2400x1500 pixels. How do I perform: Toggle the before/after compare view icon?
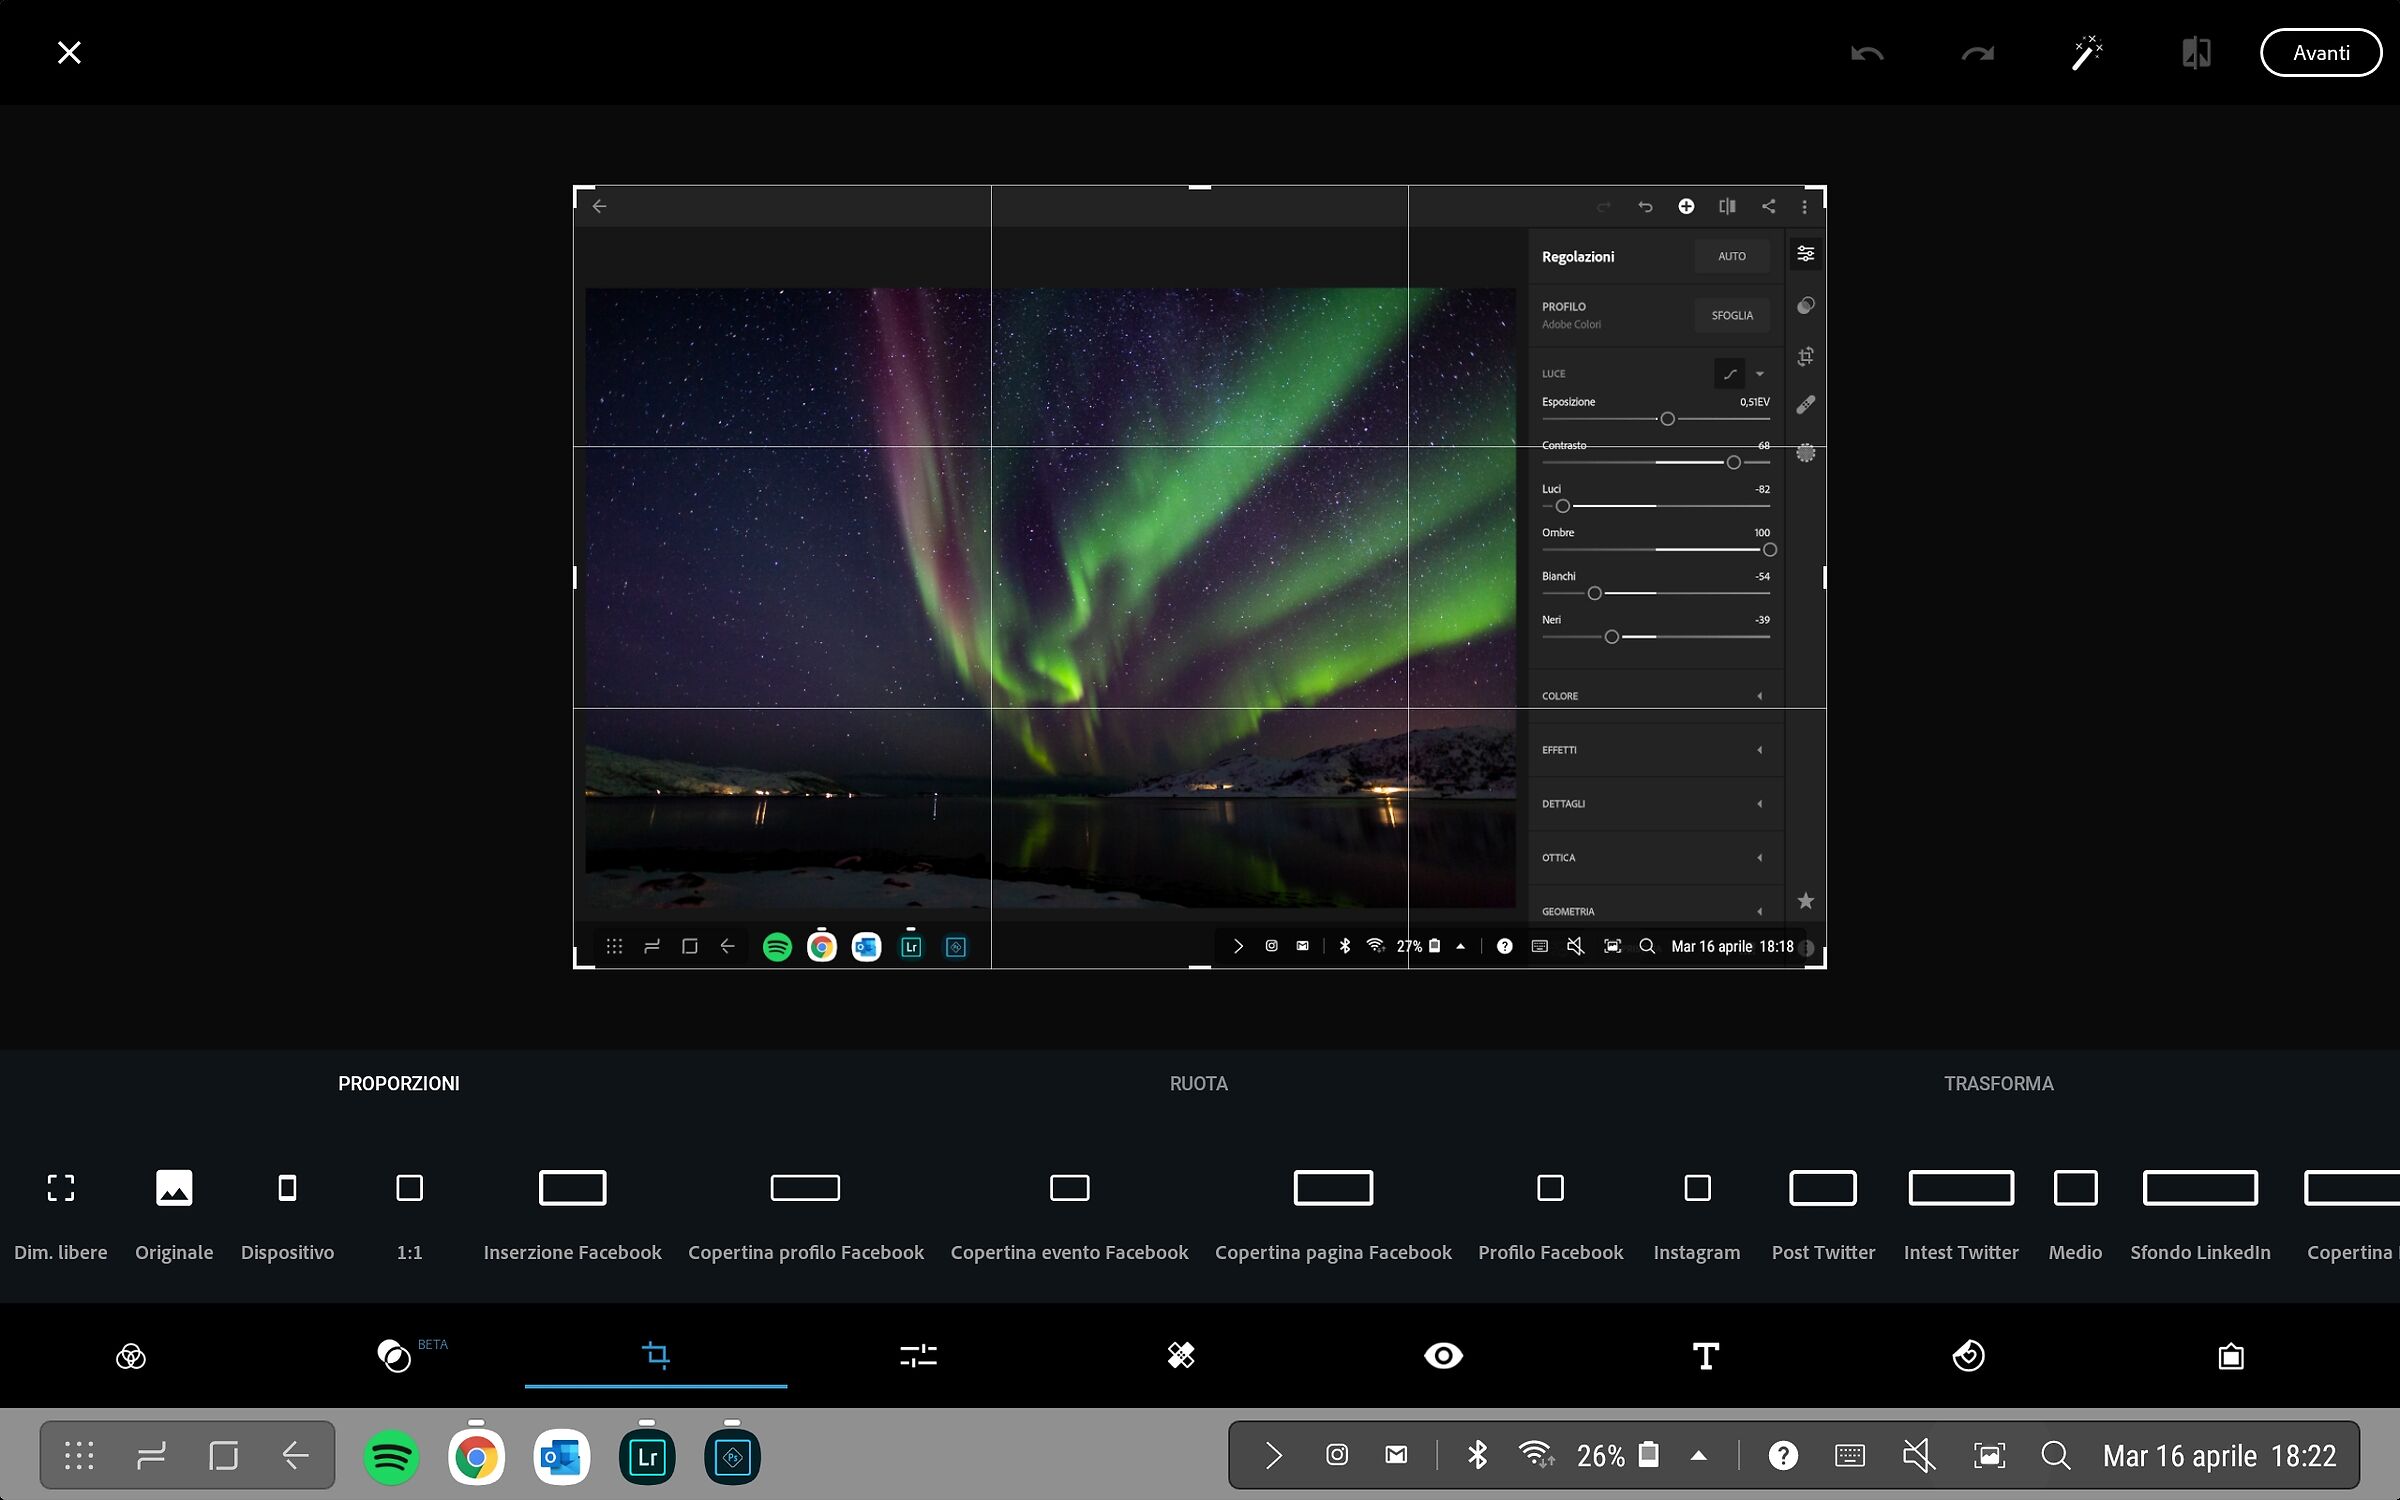2196,53
